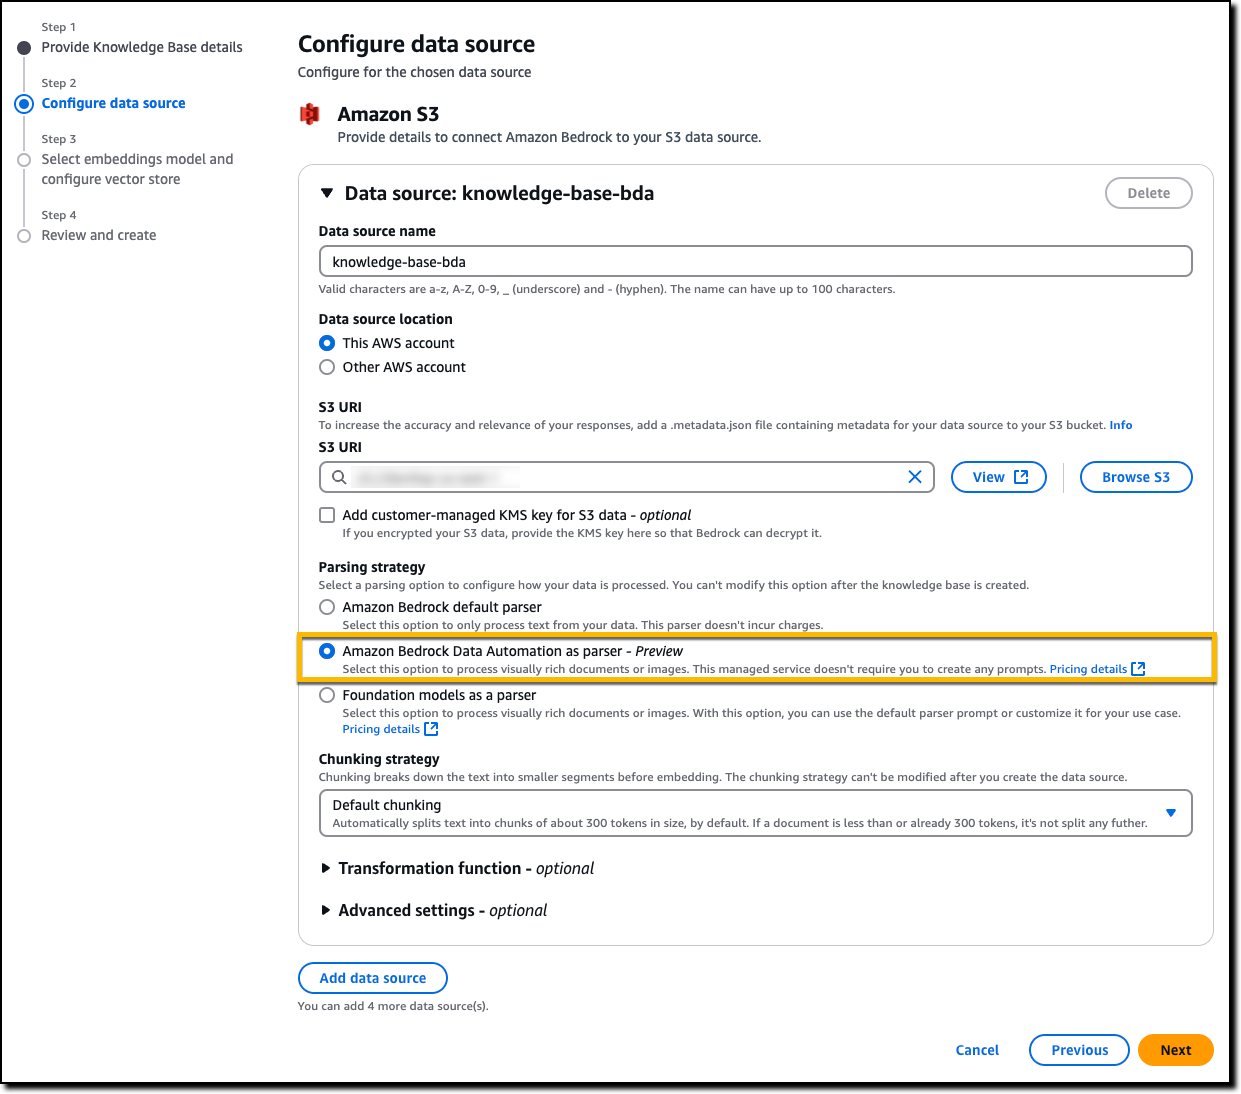The width and height of the screenshot is (1241, 1094).
Task: Click the search magnifier in S3 URI field
Action: tap(339, 477)
